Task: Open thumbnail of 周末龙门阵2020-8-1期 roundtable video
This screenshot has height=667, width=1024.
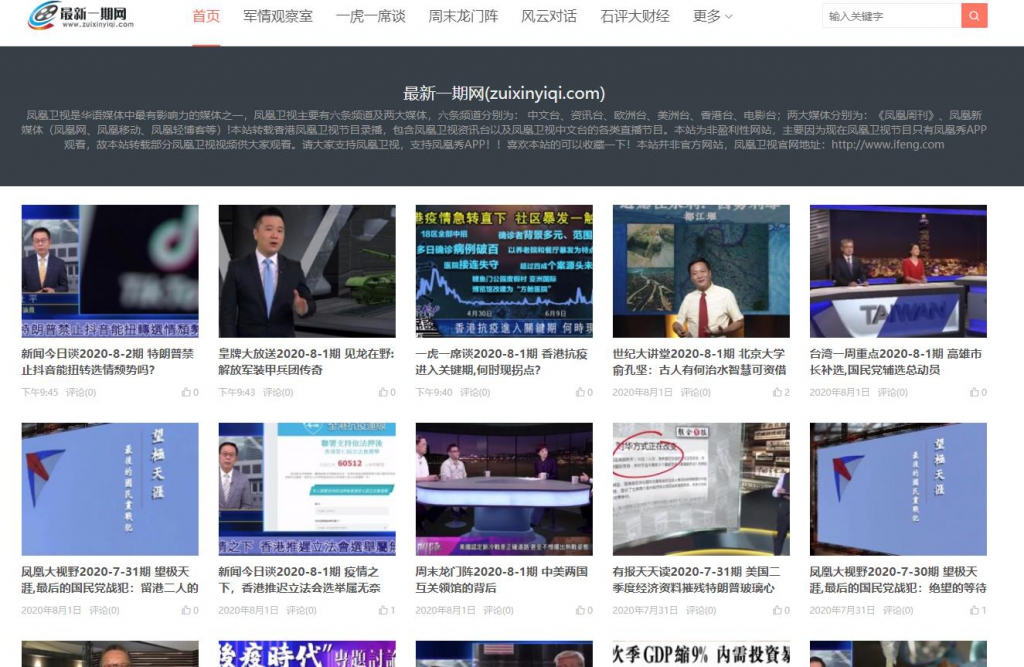Action: [504, 489]
